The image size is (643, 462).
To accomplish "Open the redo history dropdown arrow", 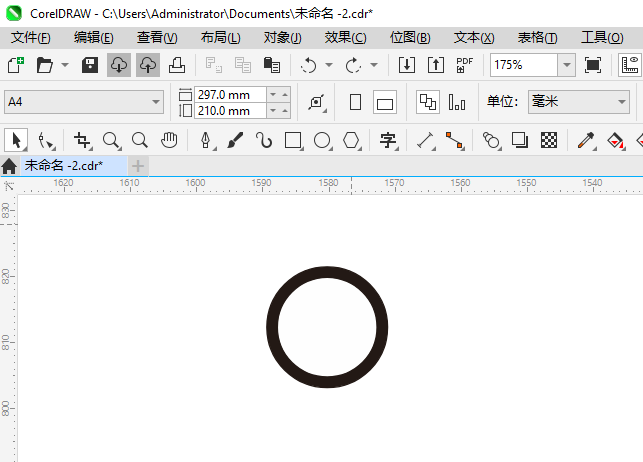I will pos(374,65).
